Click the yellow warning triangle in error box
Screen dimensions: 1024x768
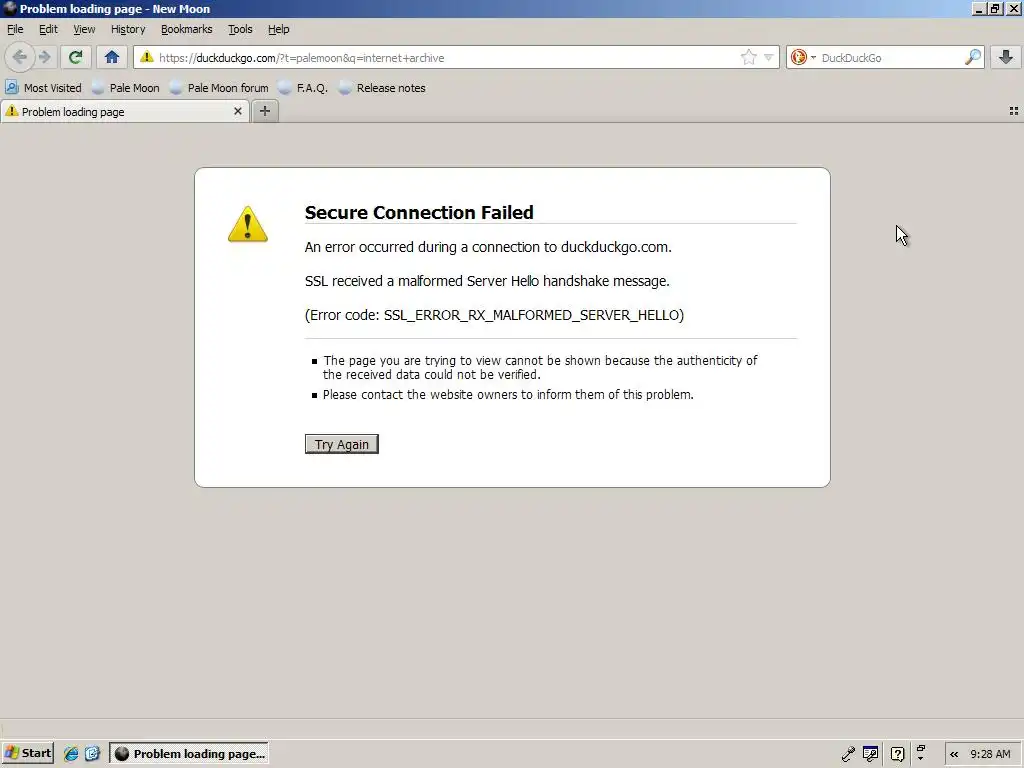tap(248, 224)
